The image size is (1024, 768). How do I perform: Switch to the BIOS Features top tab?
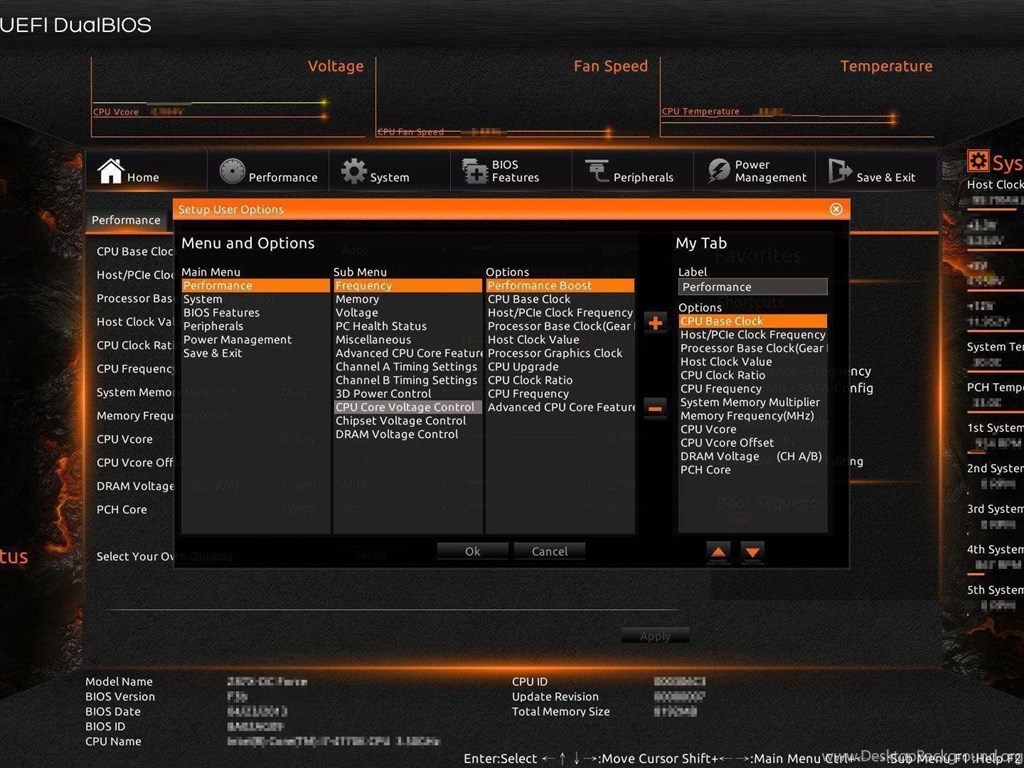(511, 171)
